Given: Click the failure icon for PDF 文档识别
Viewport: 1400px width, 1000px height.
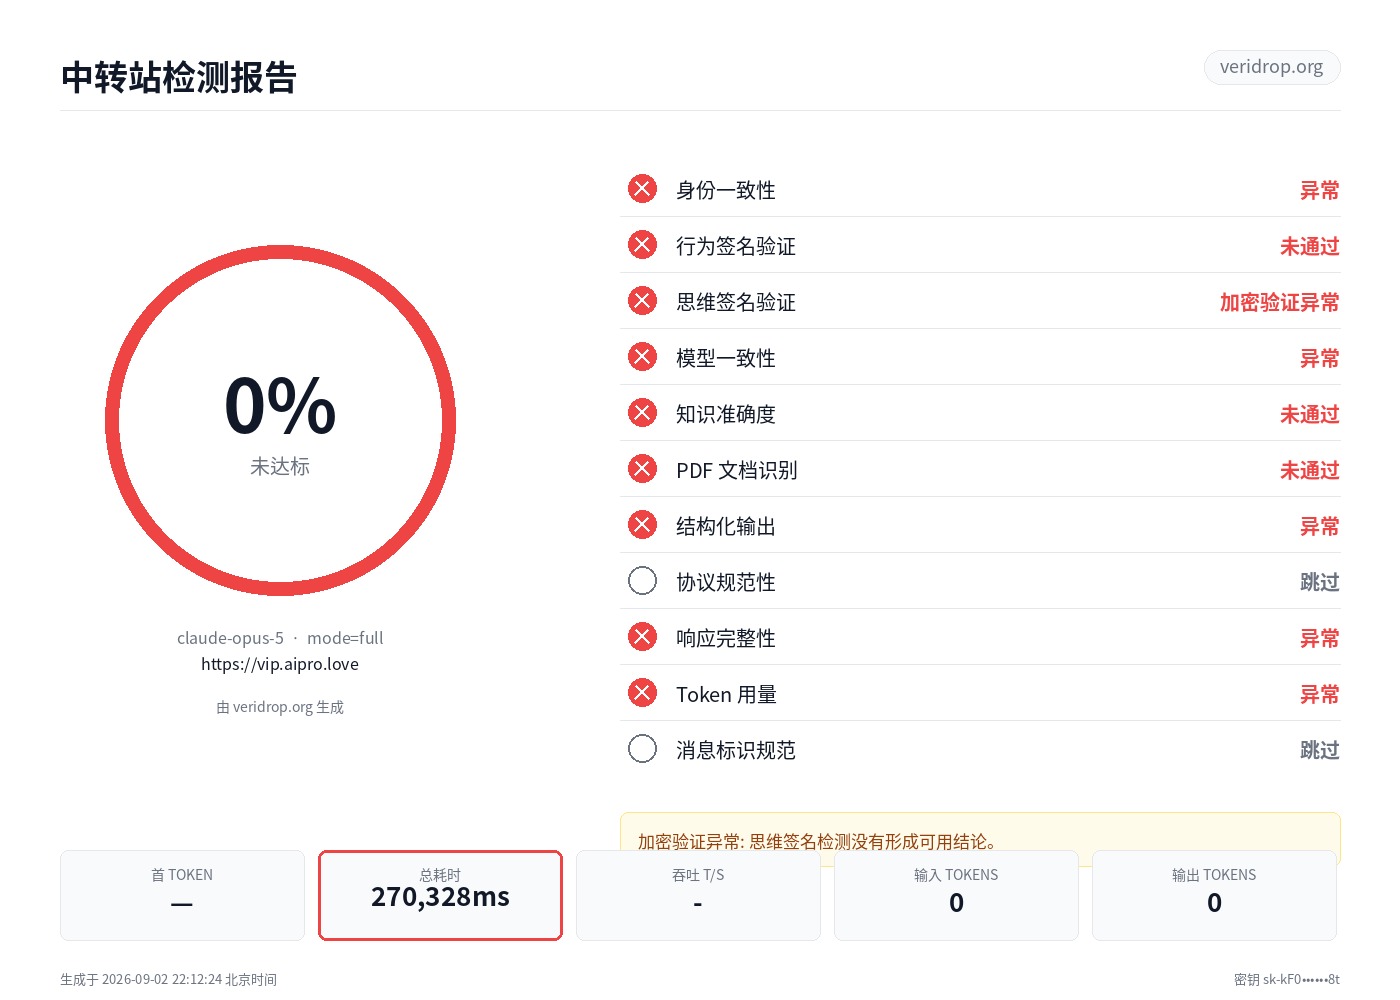Looking at the screenshot, I should (642, 469).
